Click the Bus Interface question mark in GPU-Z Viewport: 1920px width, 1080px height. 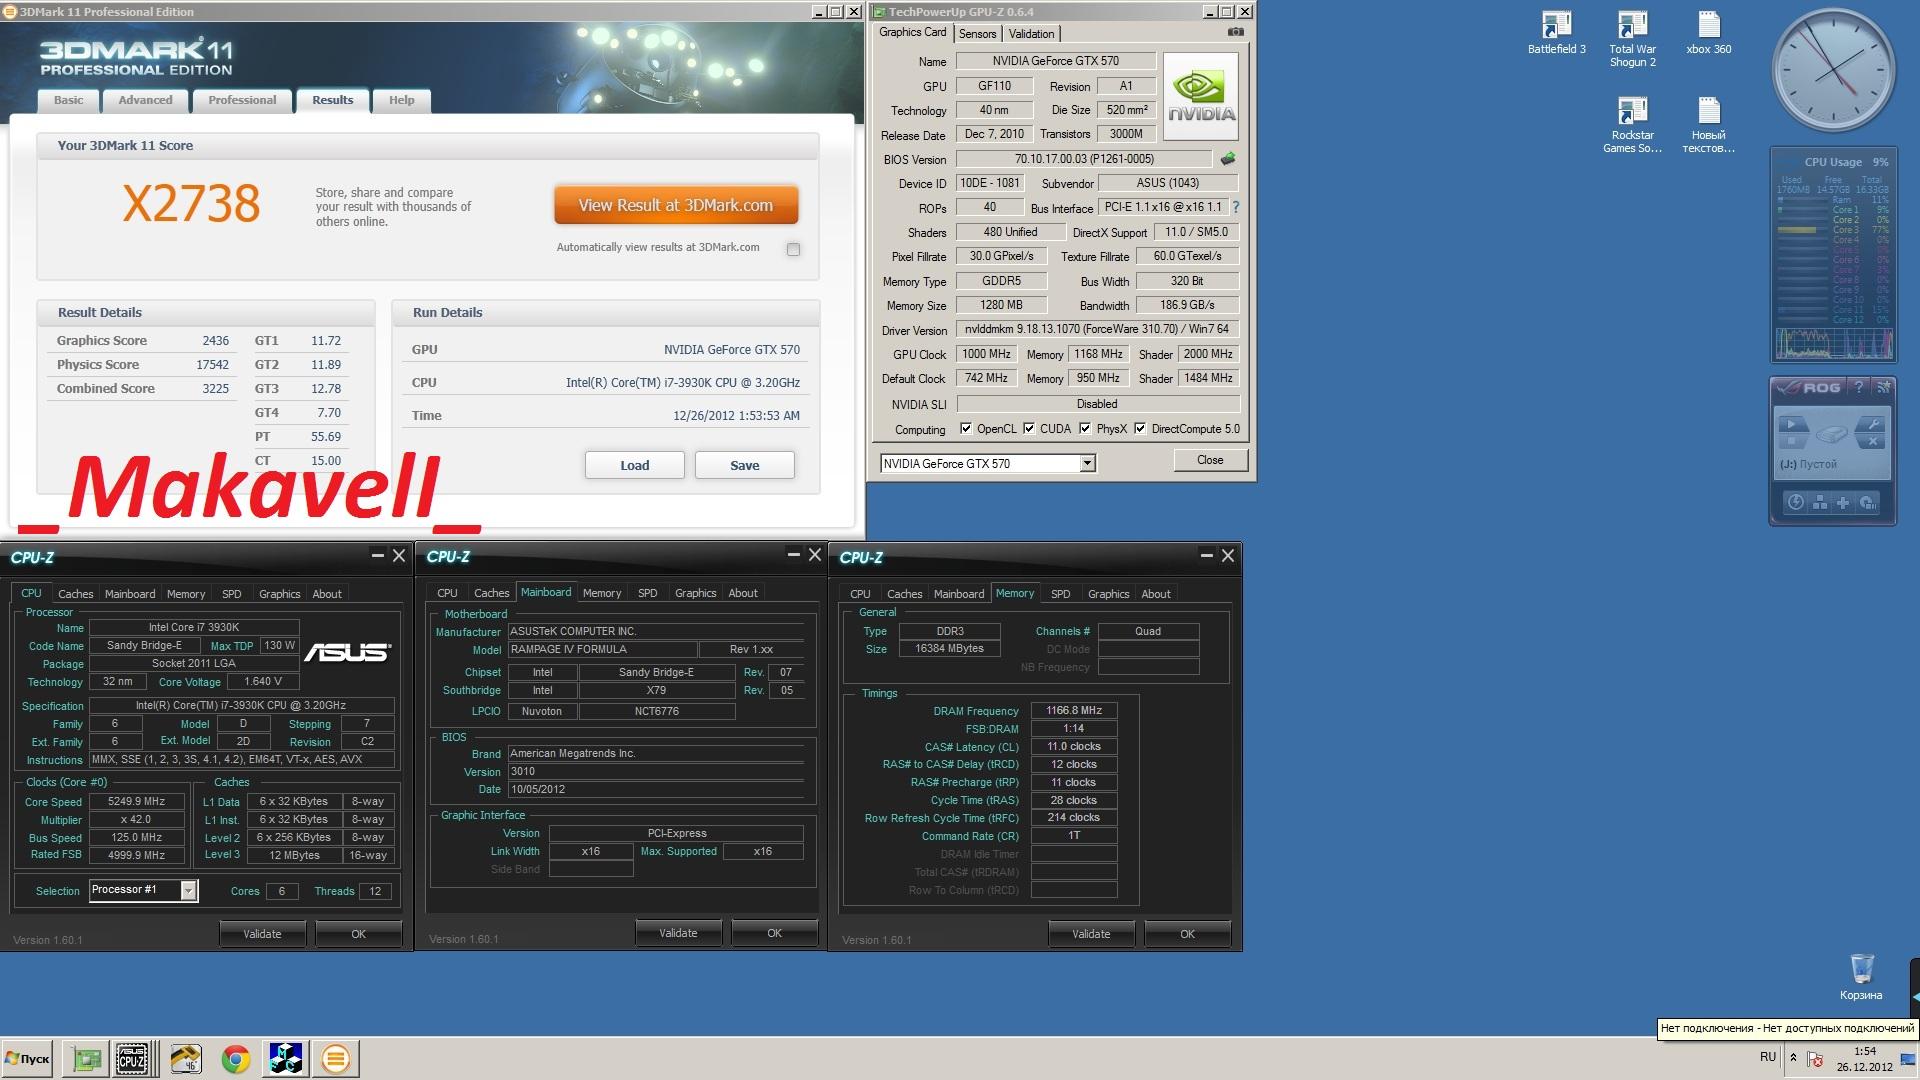(1236, 207)
